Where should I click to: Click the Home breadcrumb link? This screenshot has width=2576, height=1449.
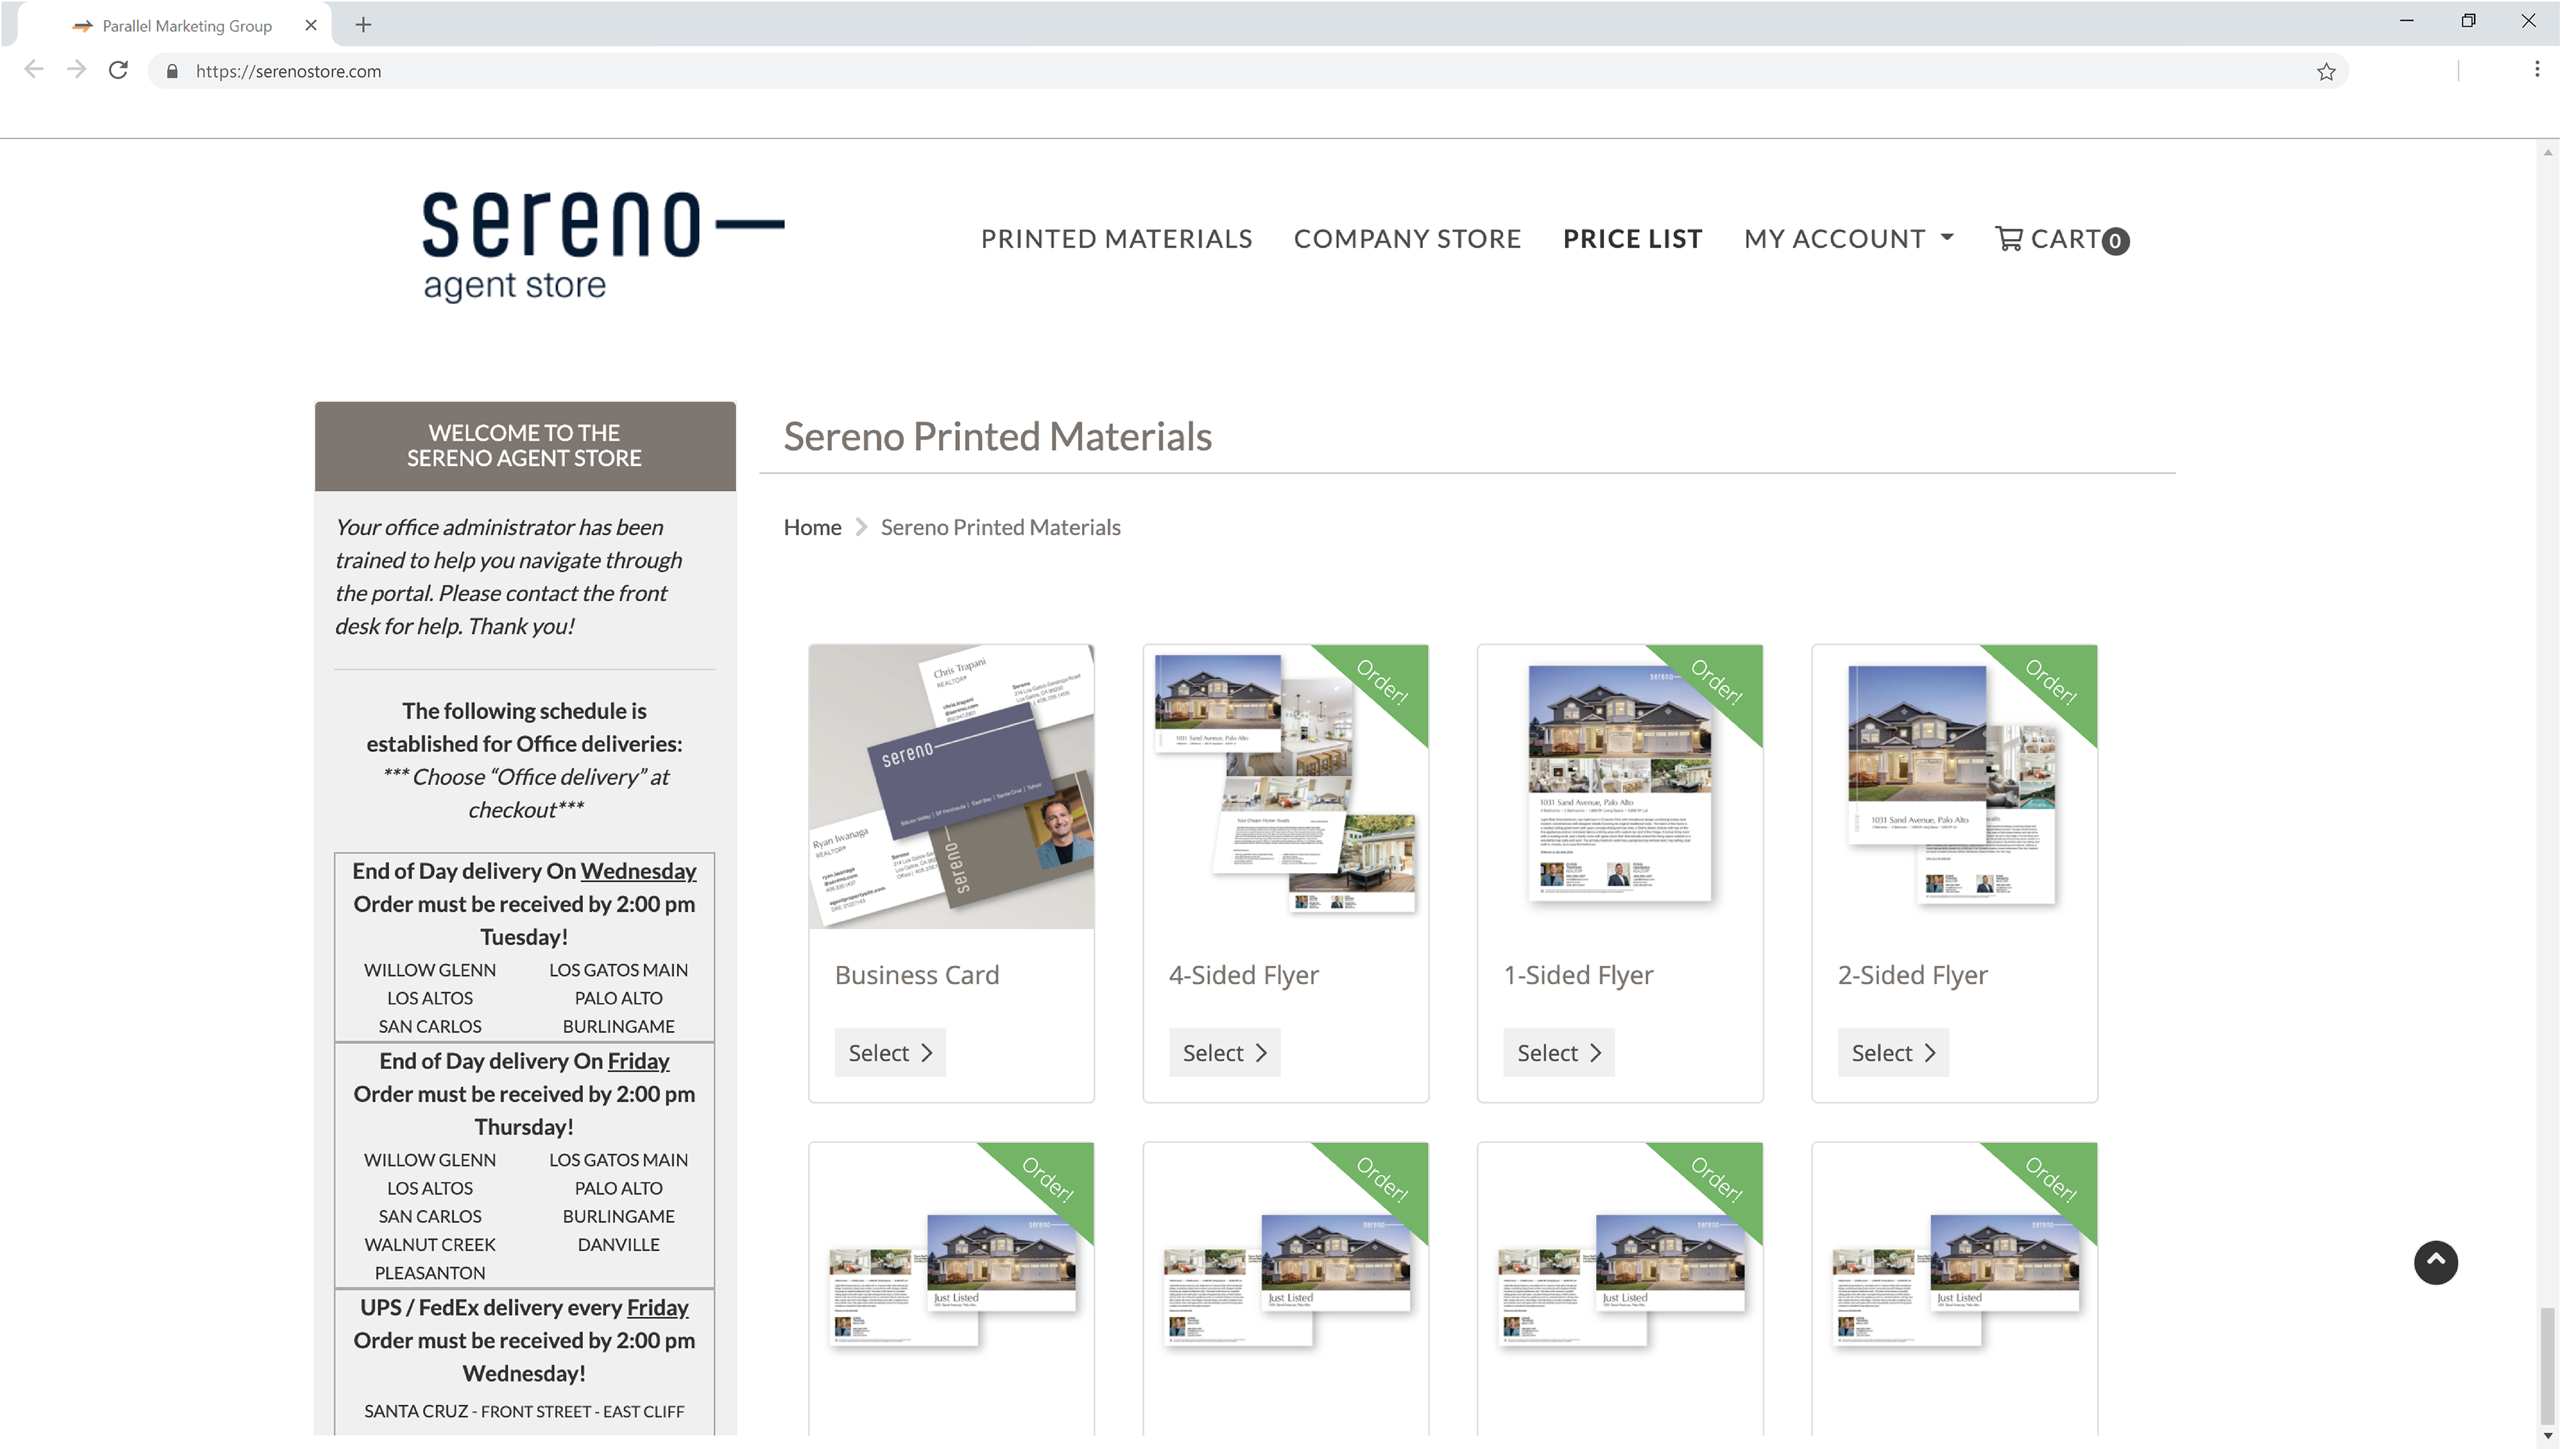coord(812,527)
